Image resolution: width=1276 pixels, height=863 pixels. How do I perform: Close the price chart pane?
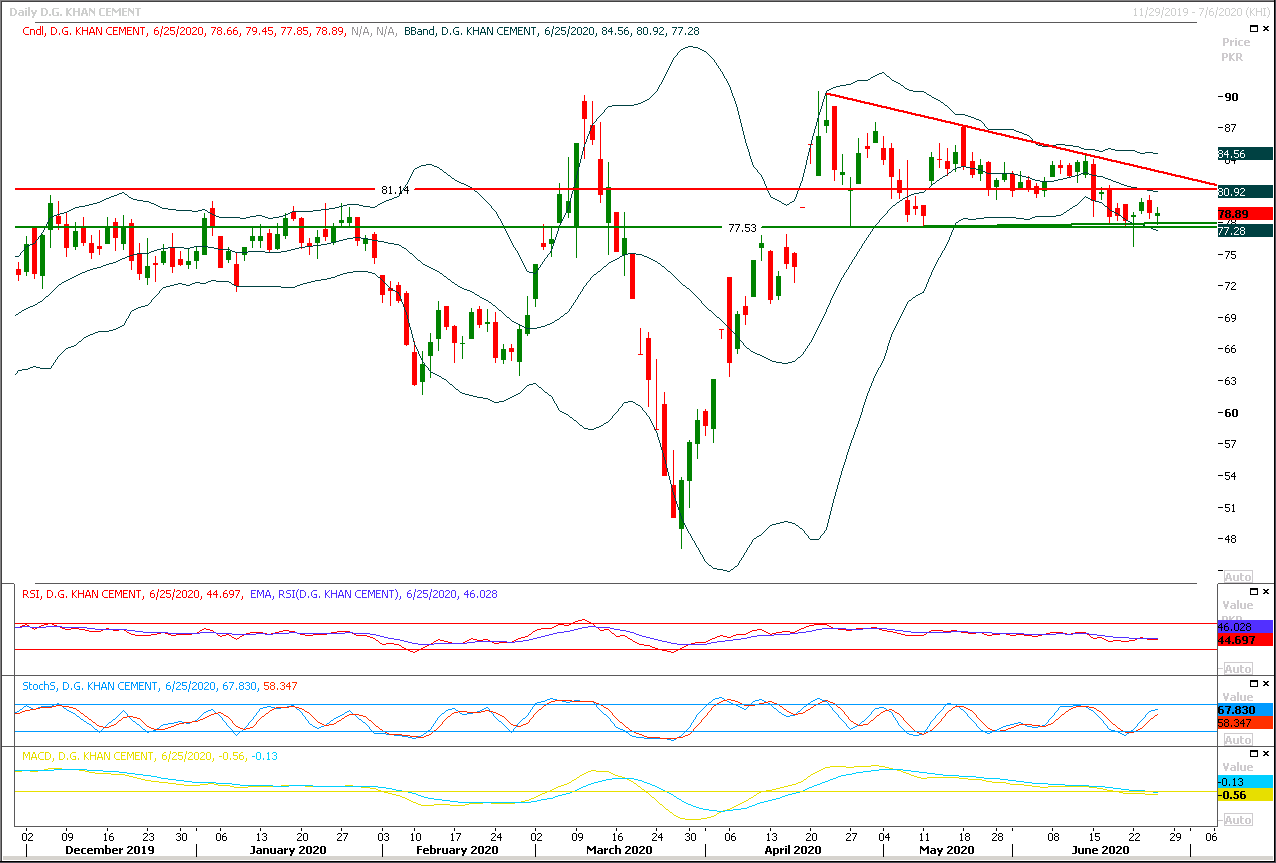click(x=1266, y=28)
